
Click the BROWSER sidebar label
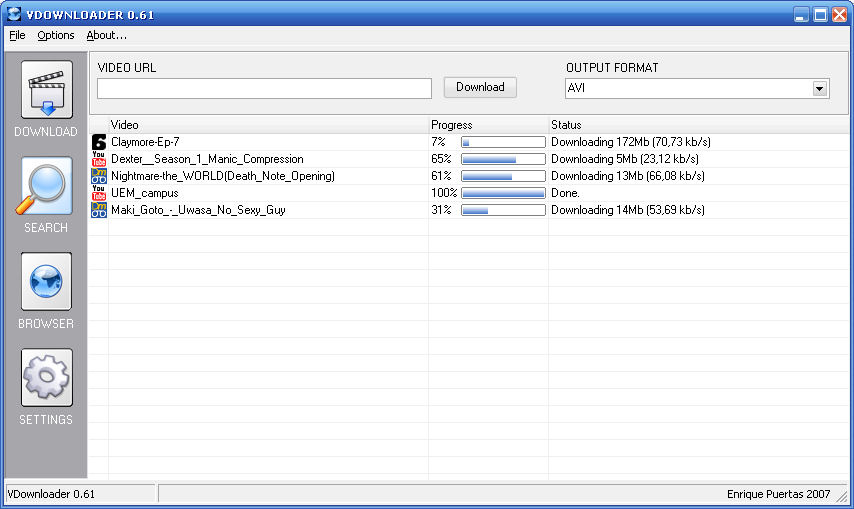click(46, 323)
